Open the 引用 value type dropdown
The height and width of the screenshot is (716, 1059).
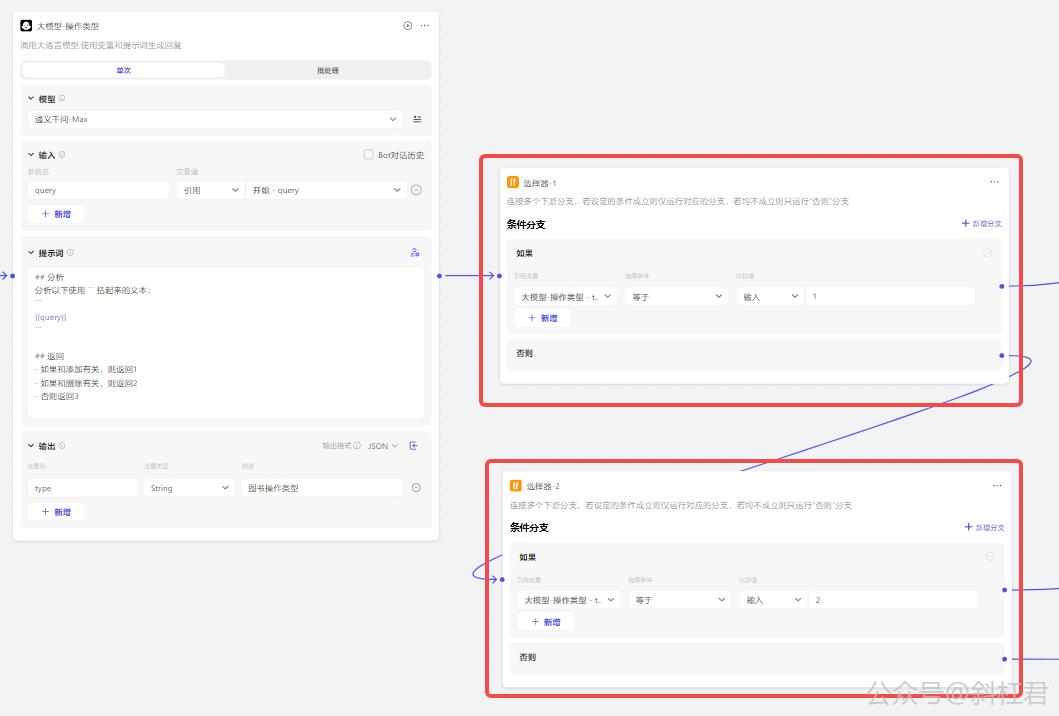coord(210,190)
